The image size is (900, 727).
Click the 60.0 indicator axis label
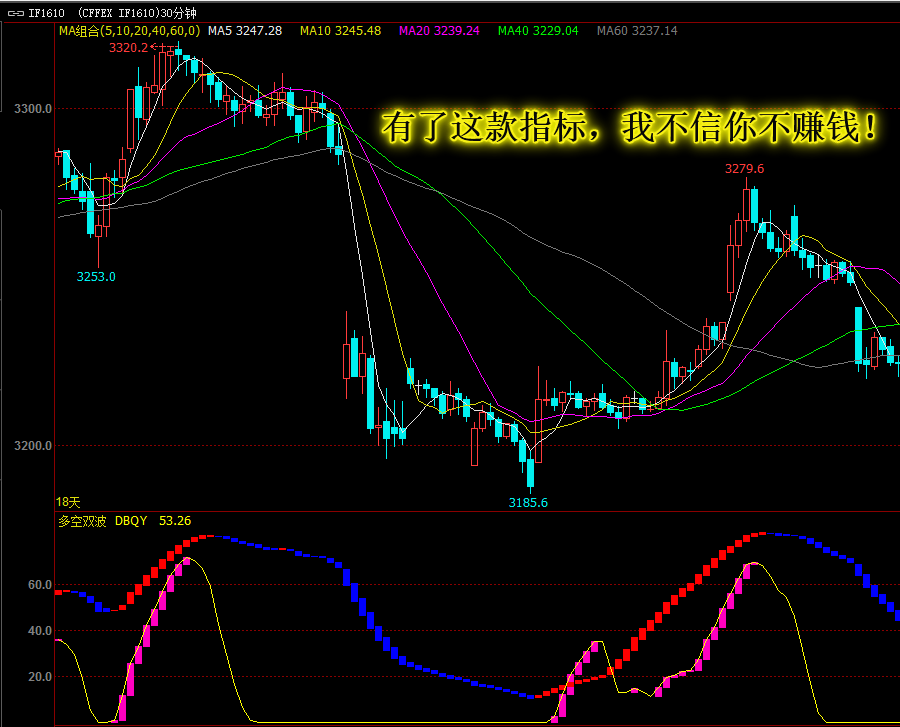(40, 585)
